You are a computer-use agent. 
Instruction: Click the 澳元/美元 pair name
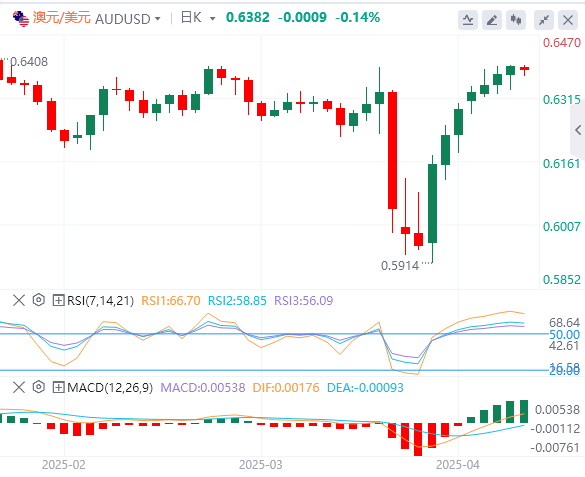click(62, 18)
